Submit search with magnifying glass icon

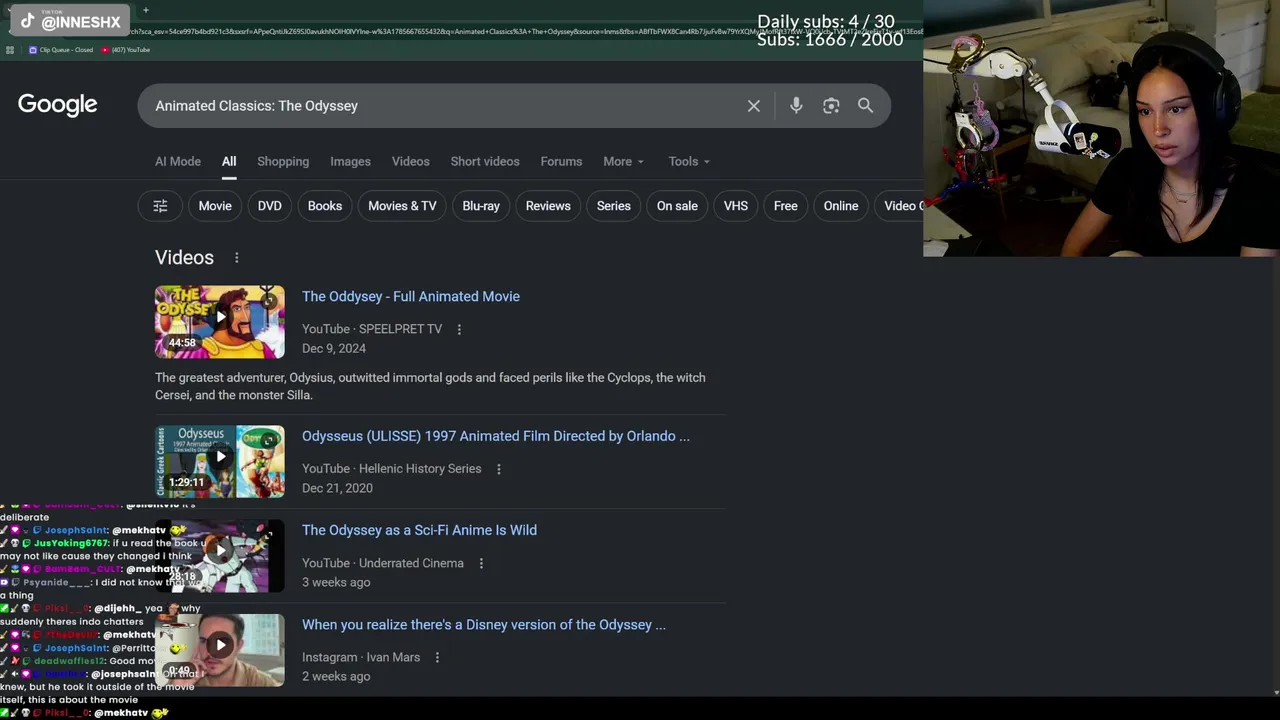[865, 106]
